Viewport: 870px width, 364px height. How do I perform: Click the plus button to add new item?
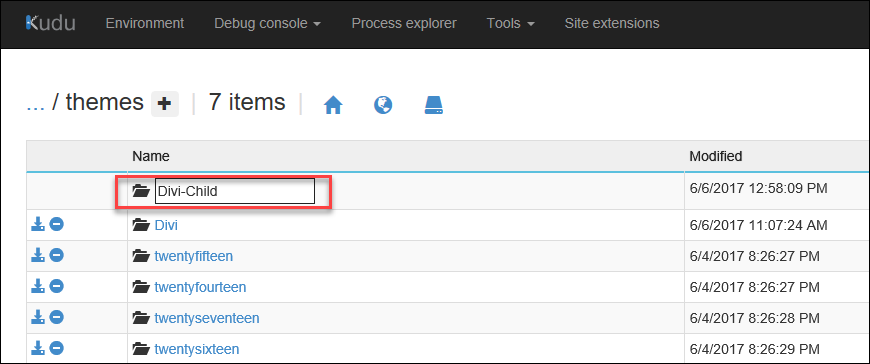165,104
